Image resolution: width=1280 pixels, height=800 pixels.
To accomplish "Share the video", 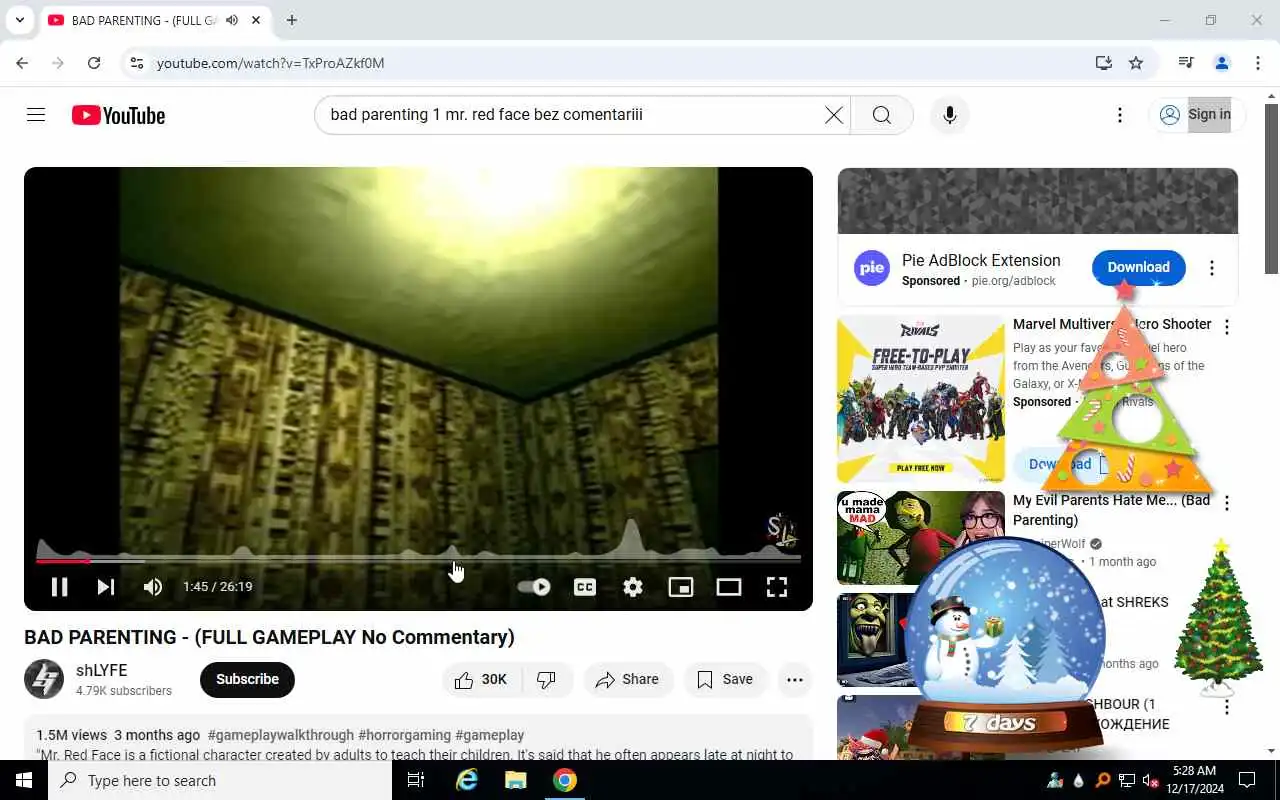I will tap(628, 680).
